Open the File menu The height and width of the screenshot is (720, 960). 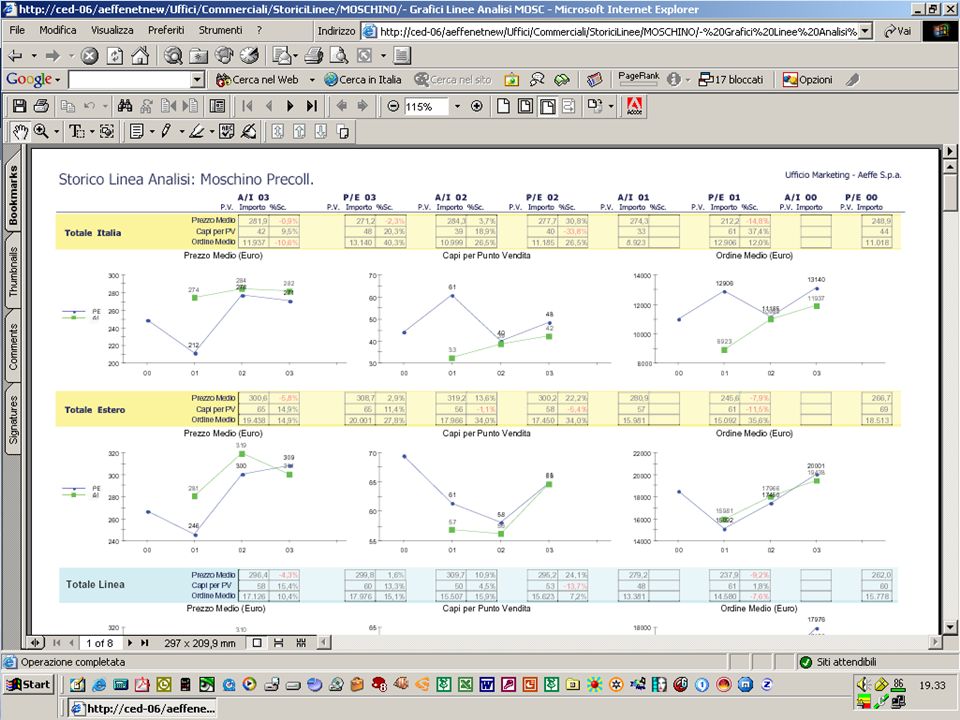point(17,30)
